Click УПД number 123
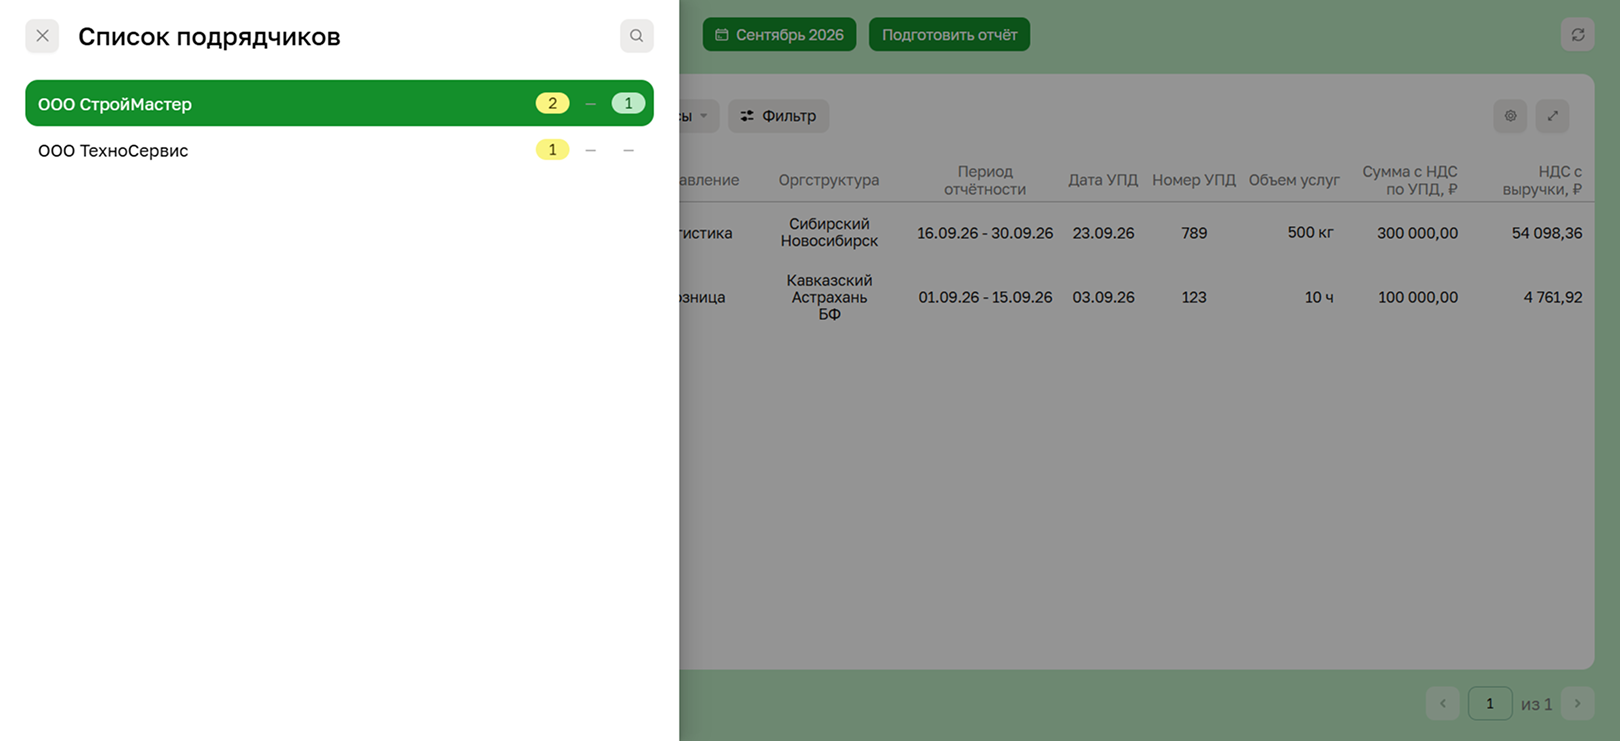Image resolution: width=1620 pixels, height=741 pixels. coord(1194,297)
